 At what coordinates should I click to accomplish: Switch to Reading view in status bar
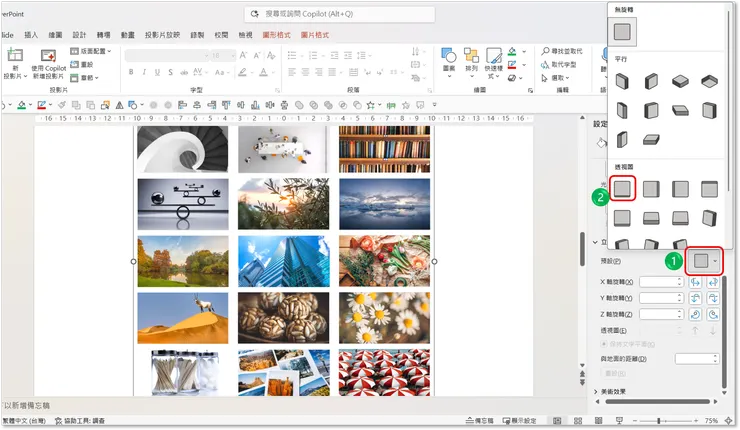598,421
